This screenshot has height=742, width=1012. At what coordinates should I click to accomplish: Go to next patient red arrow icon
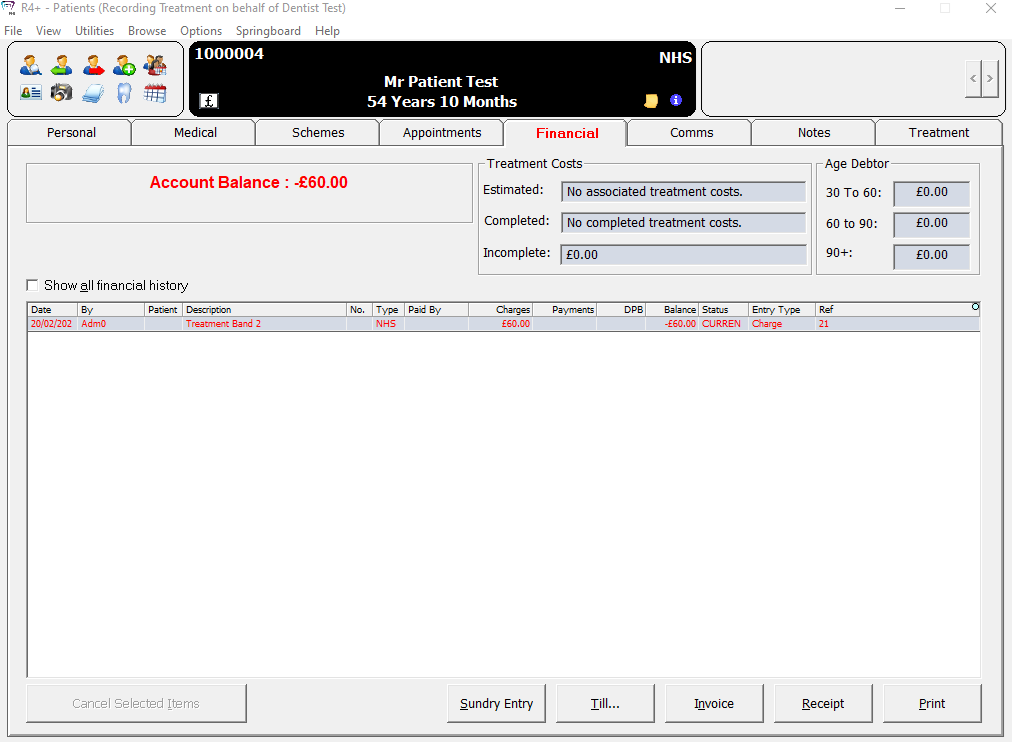(x=93, y=65)
